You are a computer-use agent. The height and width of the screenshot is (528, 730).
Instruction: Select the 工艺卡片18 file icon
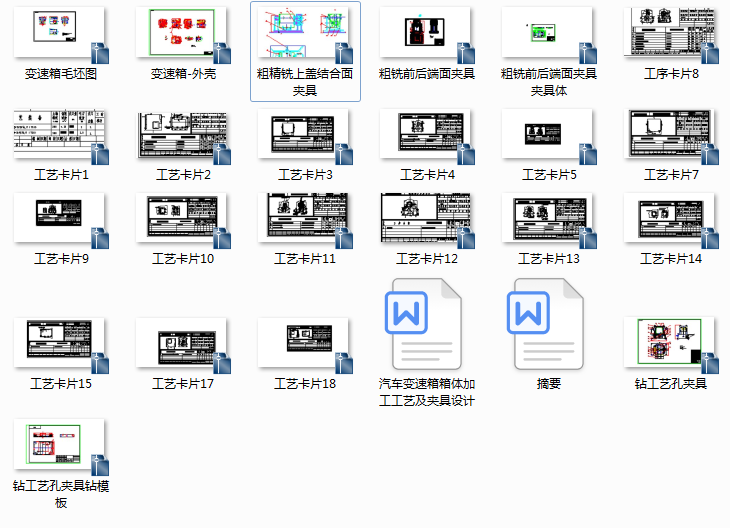304,345
